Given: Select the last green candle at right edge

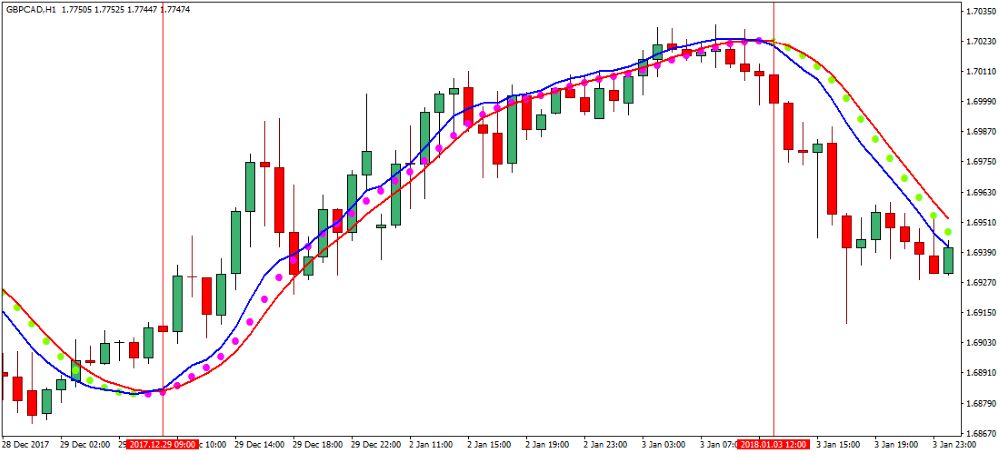Looking at the screenshot, I should tap(948, 260).
